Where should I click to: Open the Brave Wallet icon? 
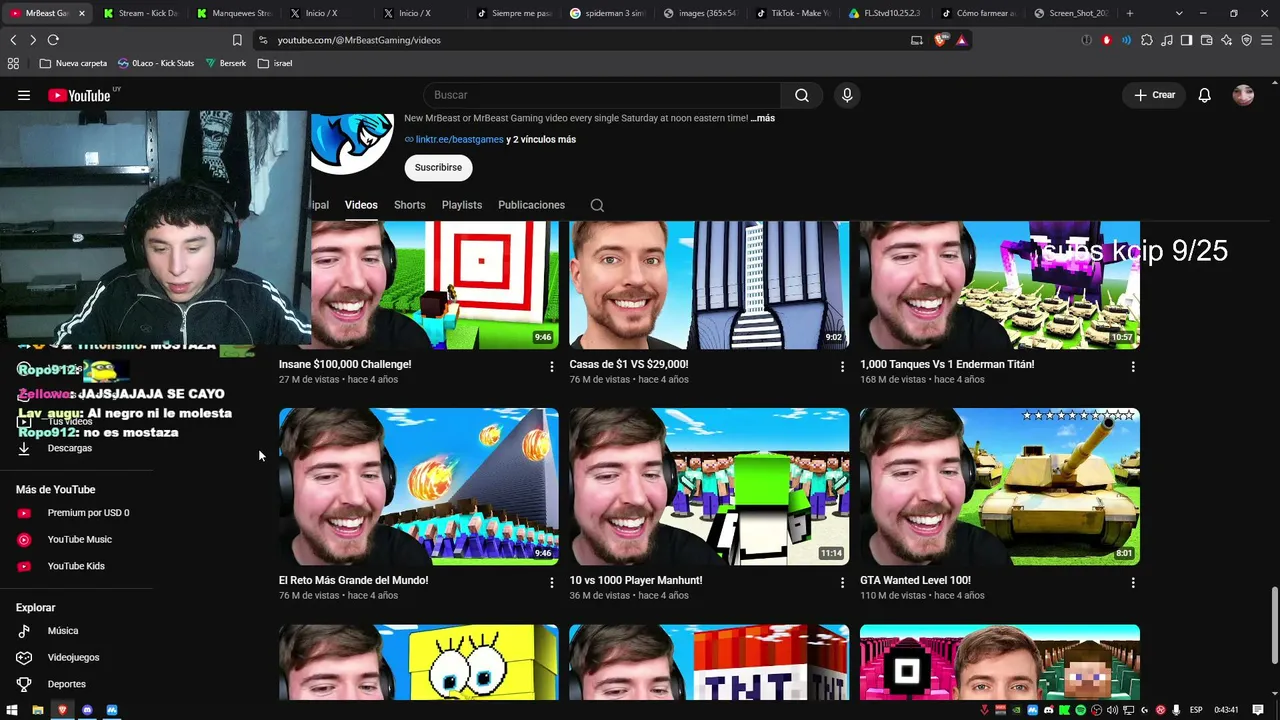(x=1207, y=40)
